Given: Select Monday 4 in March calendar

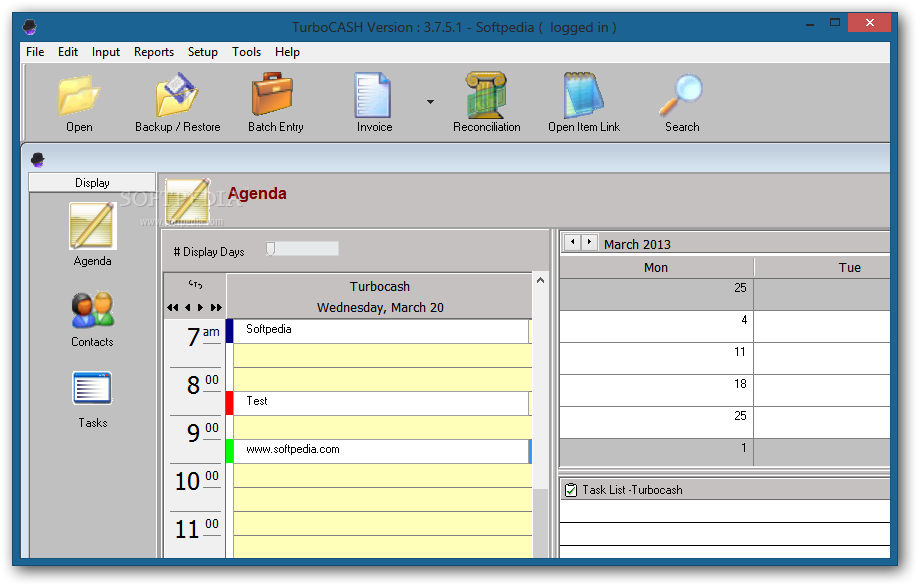Looking at the screenshot, I should pos(656,326).
